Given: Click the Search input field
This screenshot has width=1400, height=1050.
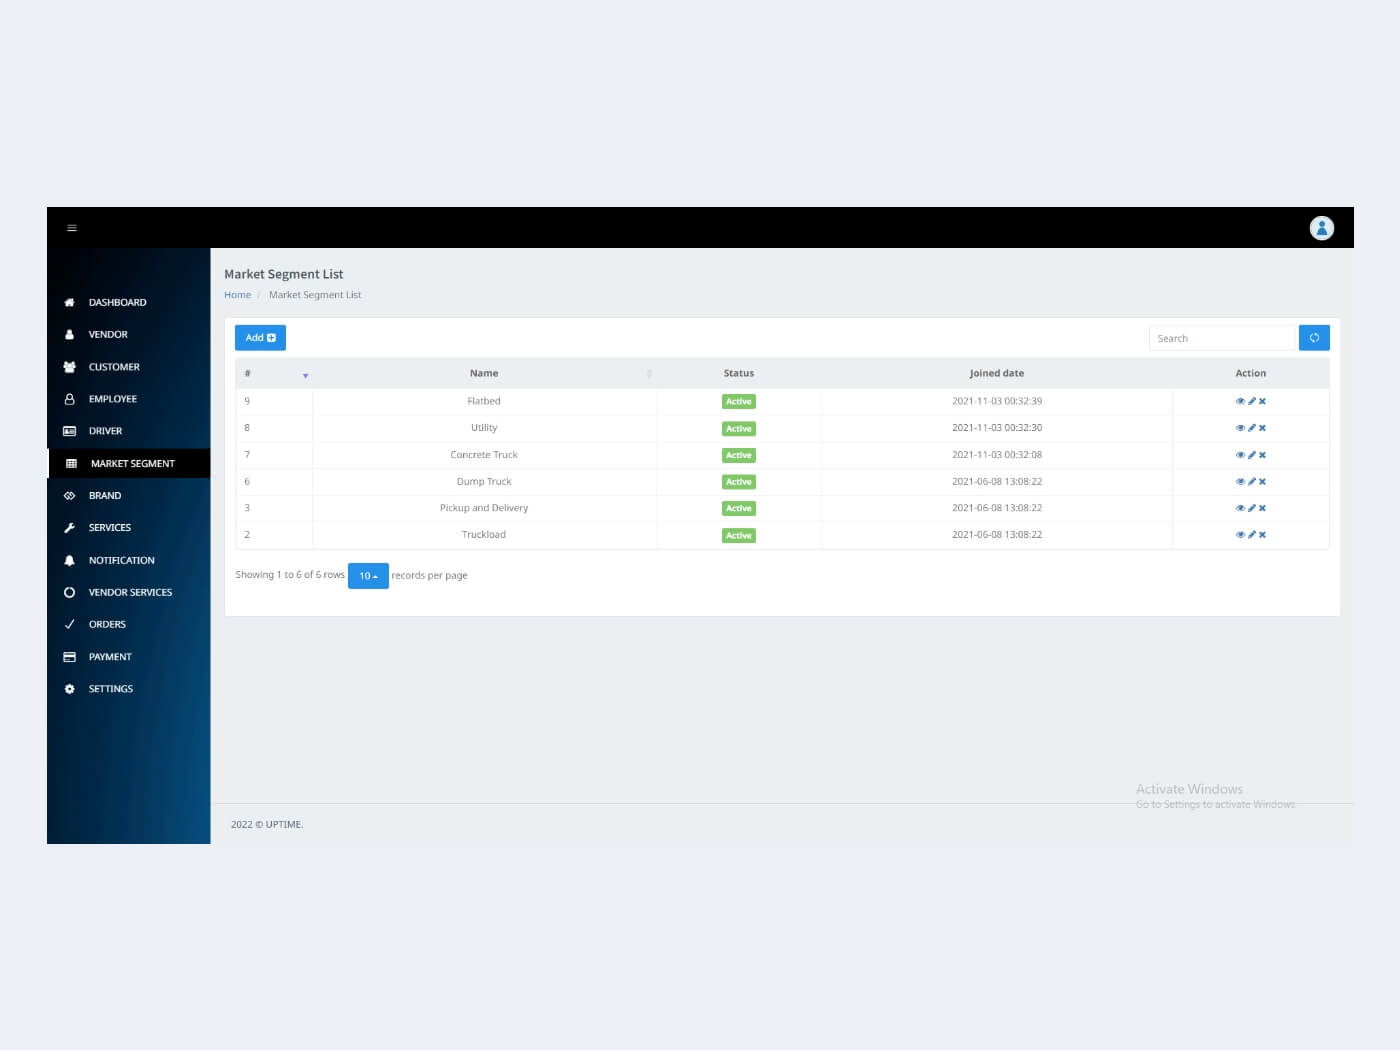Looking at the screenshot, I should pos(1222,338).
